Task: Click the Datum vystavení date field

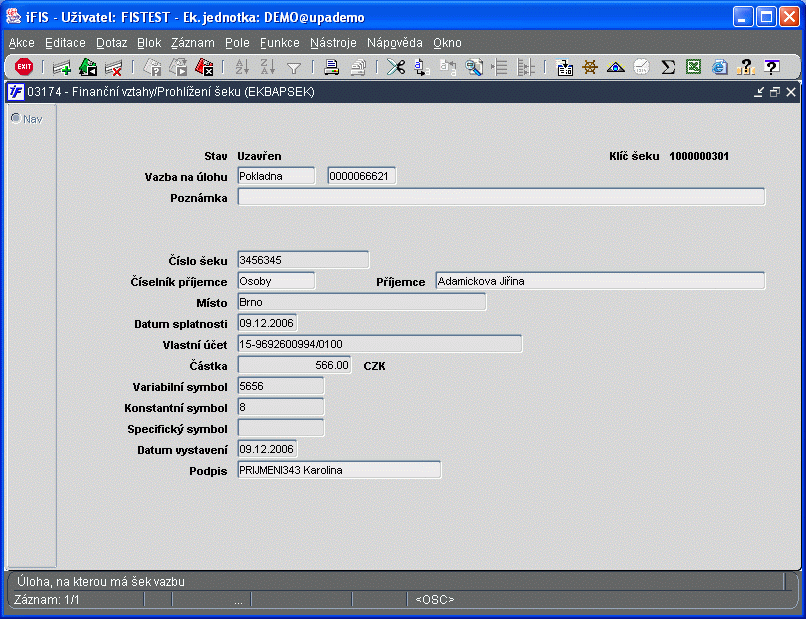Action: 267,449
